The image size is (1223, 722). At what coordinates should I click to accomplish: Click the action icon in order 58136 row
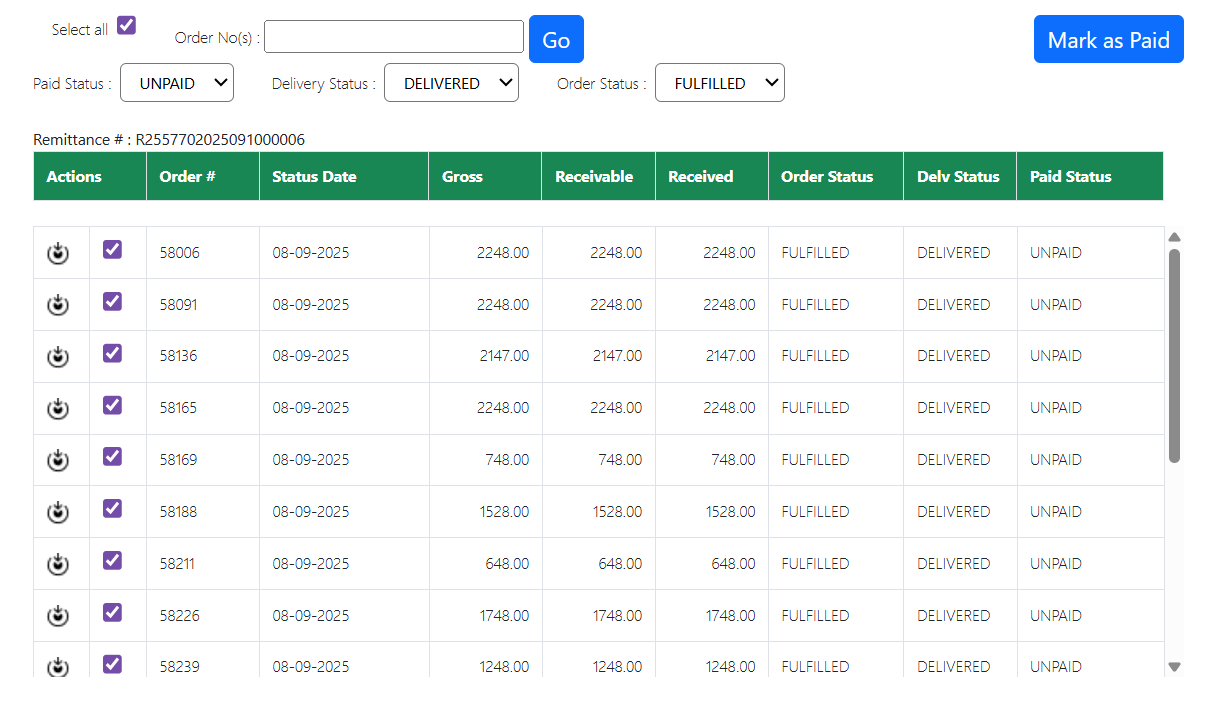pyautogui.click(x=58, y=356)
